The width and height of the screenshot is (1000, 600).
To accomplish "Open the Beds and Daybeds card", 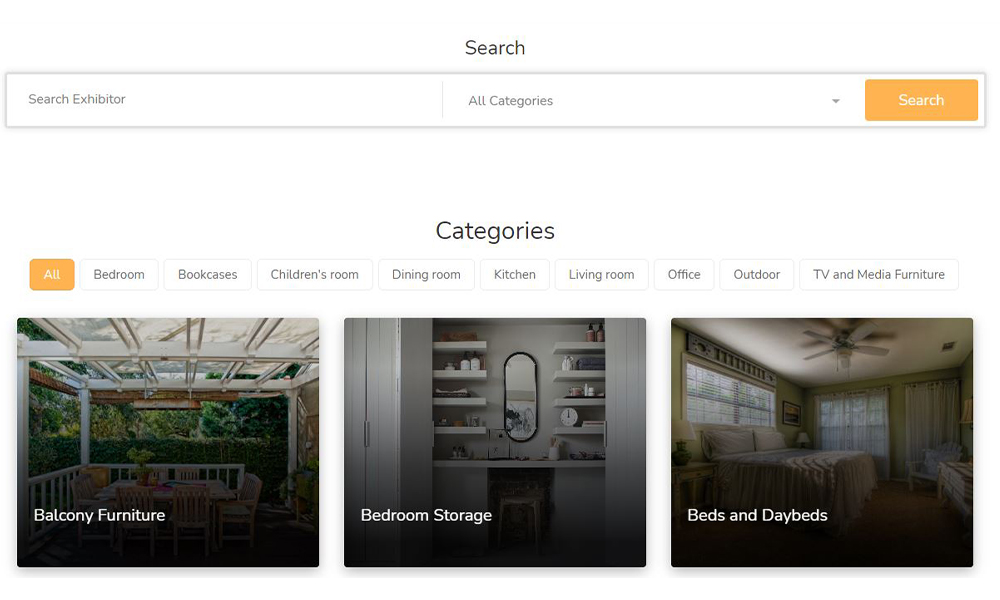I will coord(822,420).
